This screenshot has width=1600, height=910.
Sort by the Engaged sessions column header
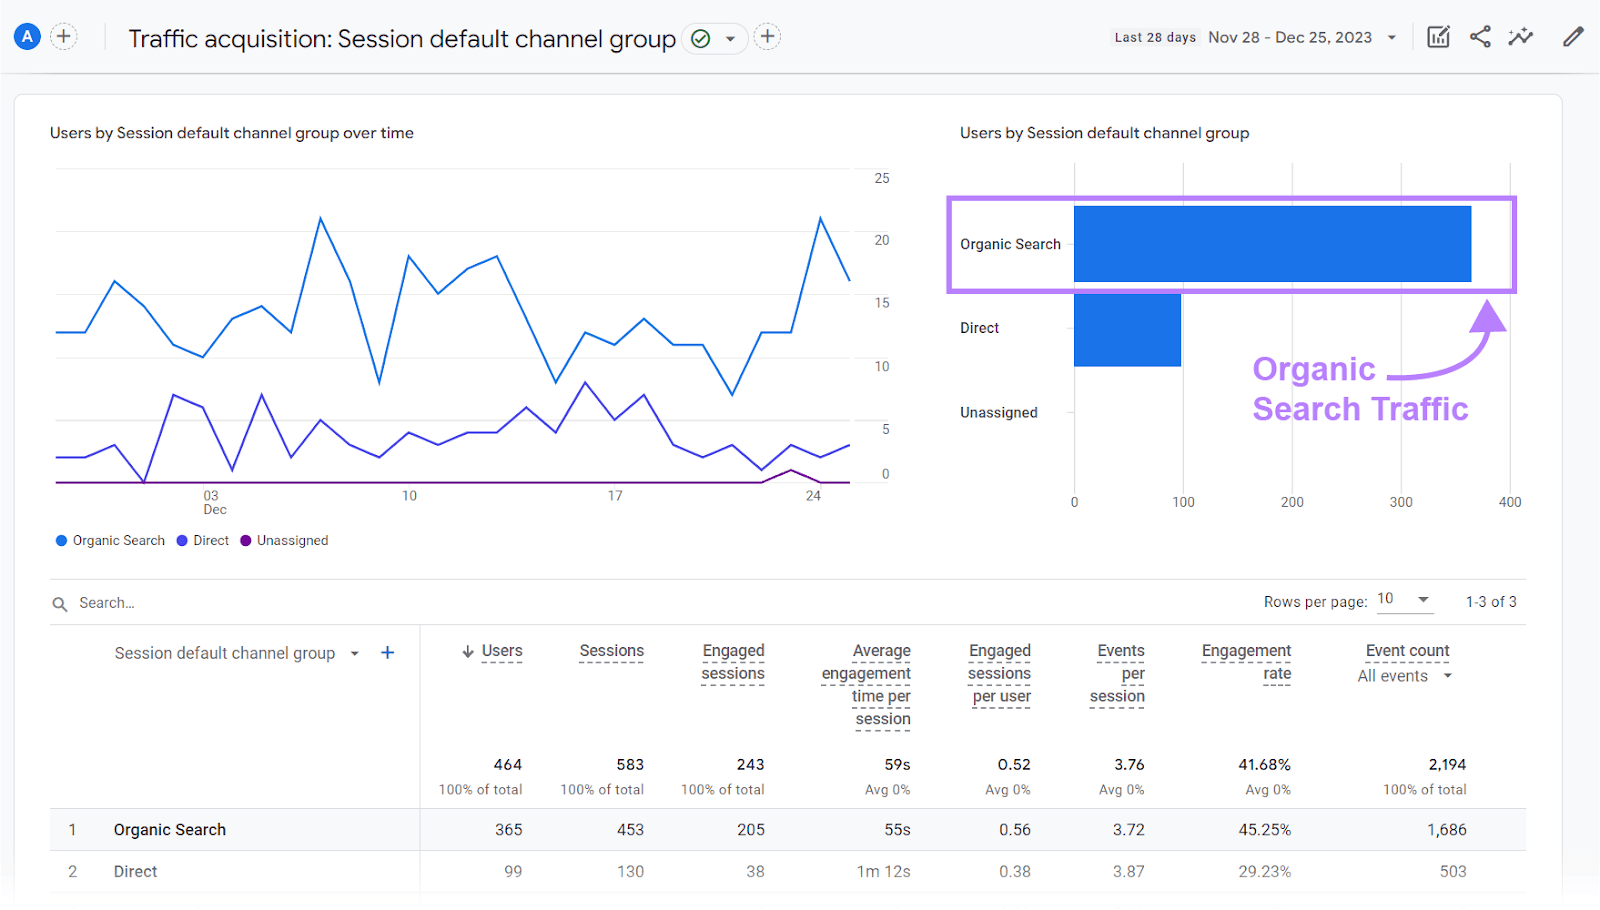(x=733, y=662)
